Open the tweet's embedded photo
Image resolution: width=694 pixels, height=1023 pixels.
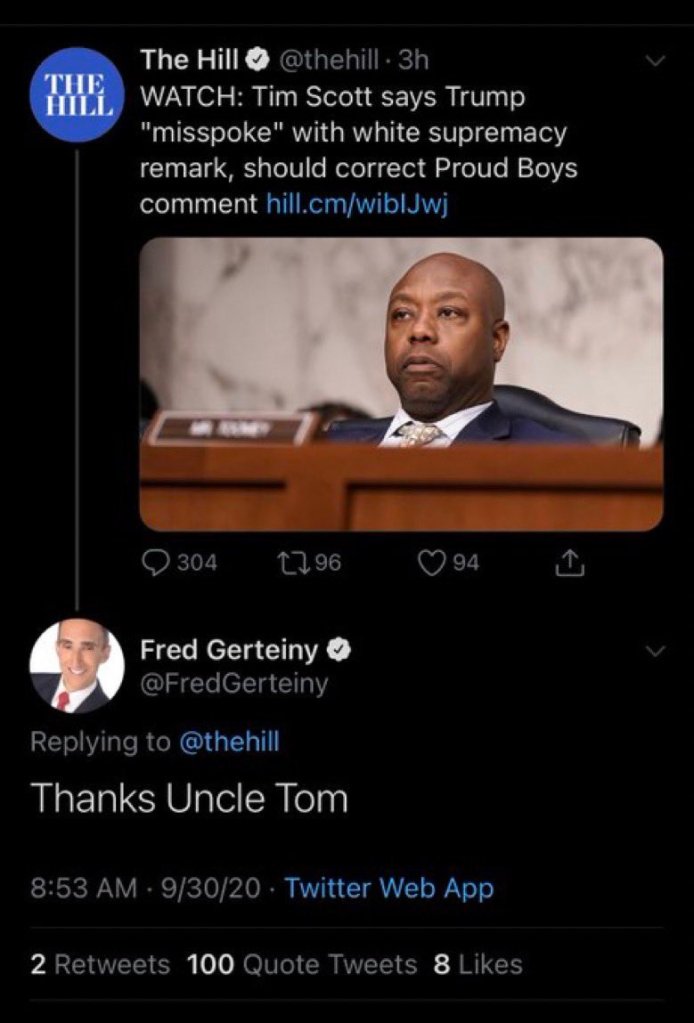401,383
